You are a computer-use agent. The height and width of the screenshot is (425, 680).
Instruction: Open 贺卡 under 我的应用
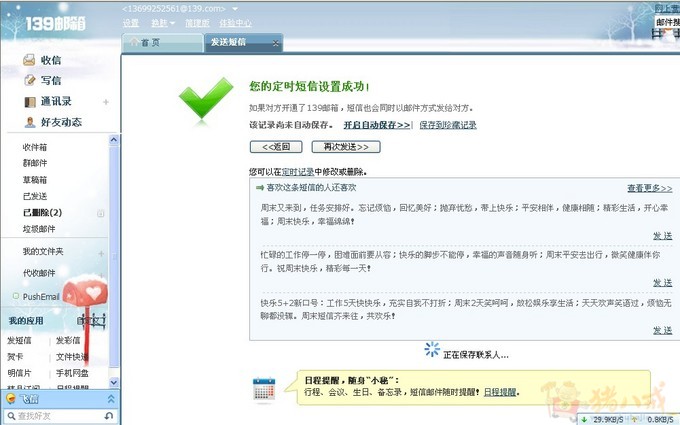[x=15, y=357]
